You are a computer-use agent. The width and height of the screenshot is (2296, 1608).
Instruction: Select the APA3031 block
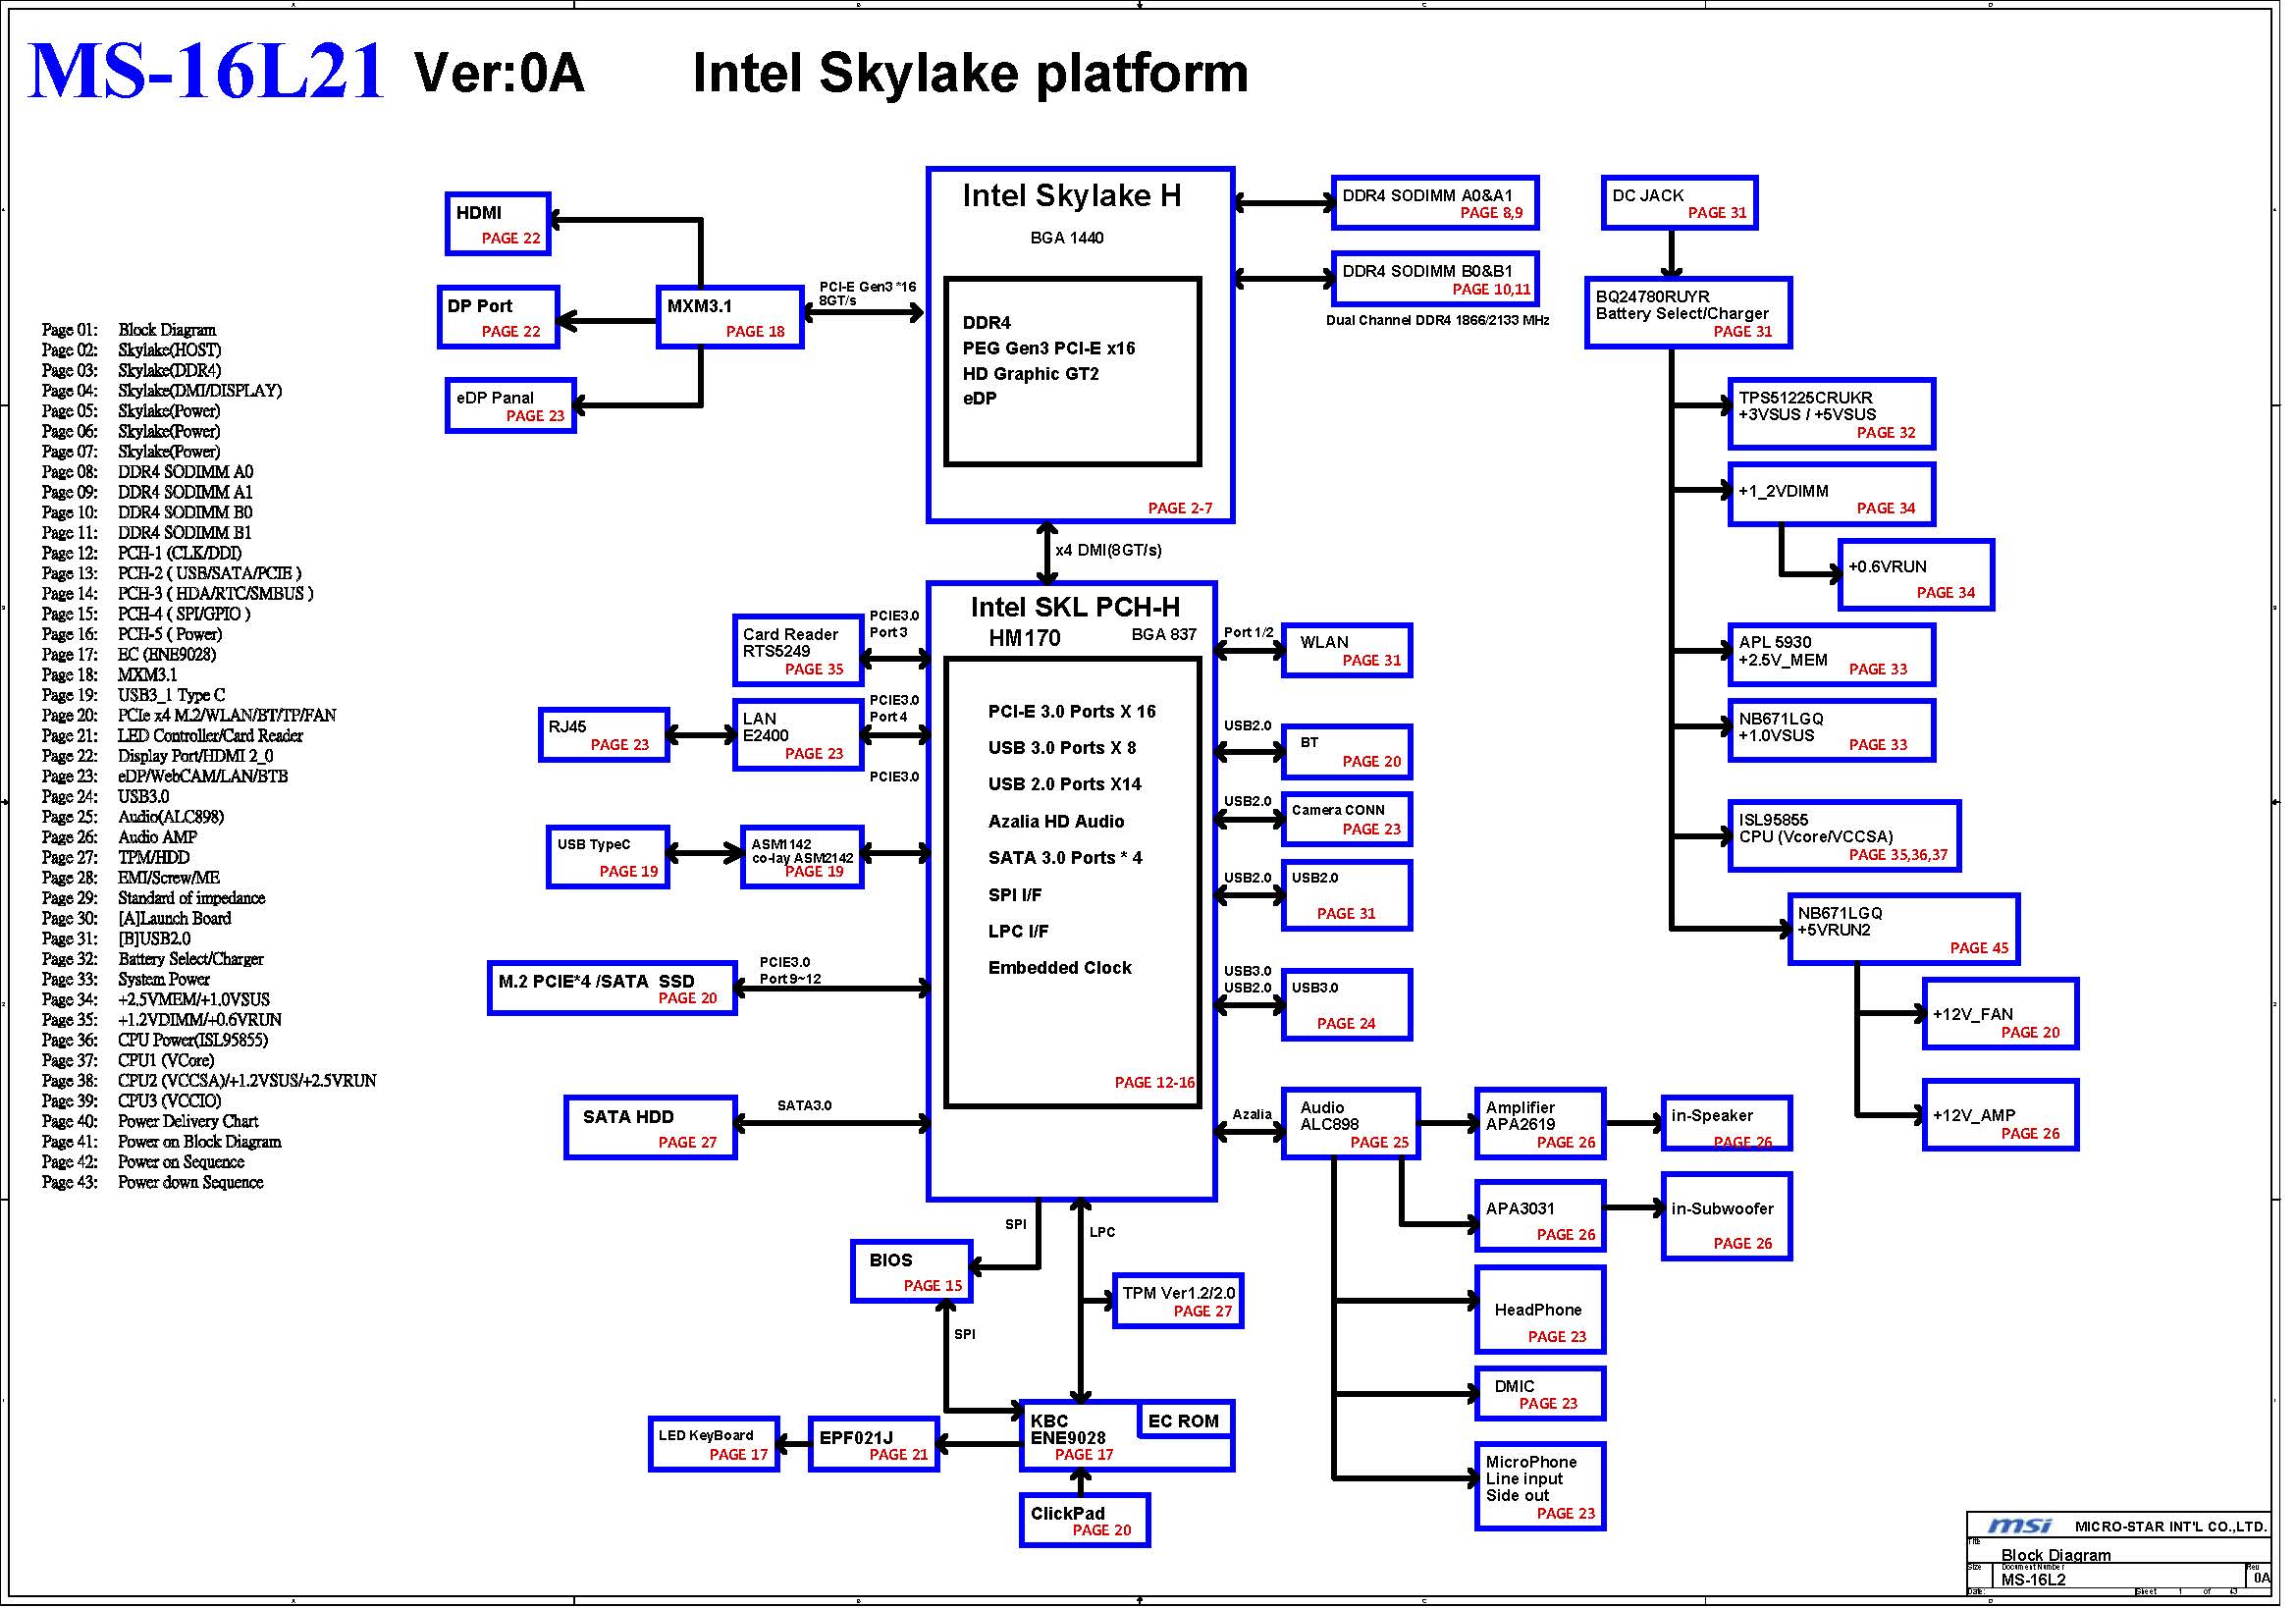pos(1540,1216)
